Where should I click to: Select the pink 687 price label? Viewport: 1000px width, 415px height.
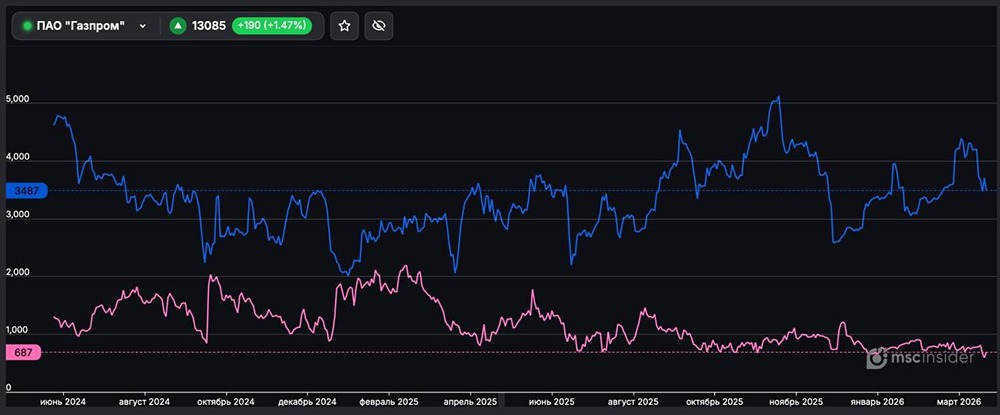[20, 352]
